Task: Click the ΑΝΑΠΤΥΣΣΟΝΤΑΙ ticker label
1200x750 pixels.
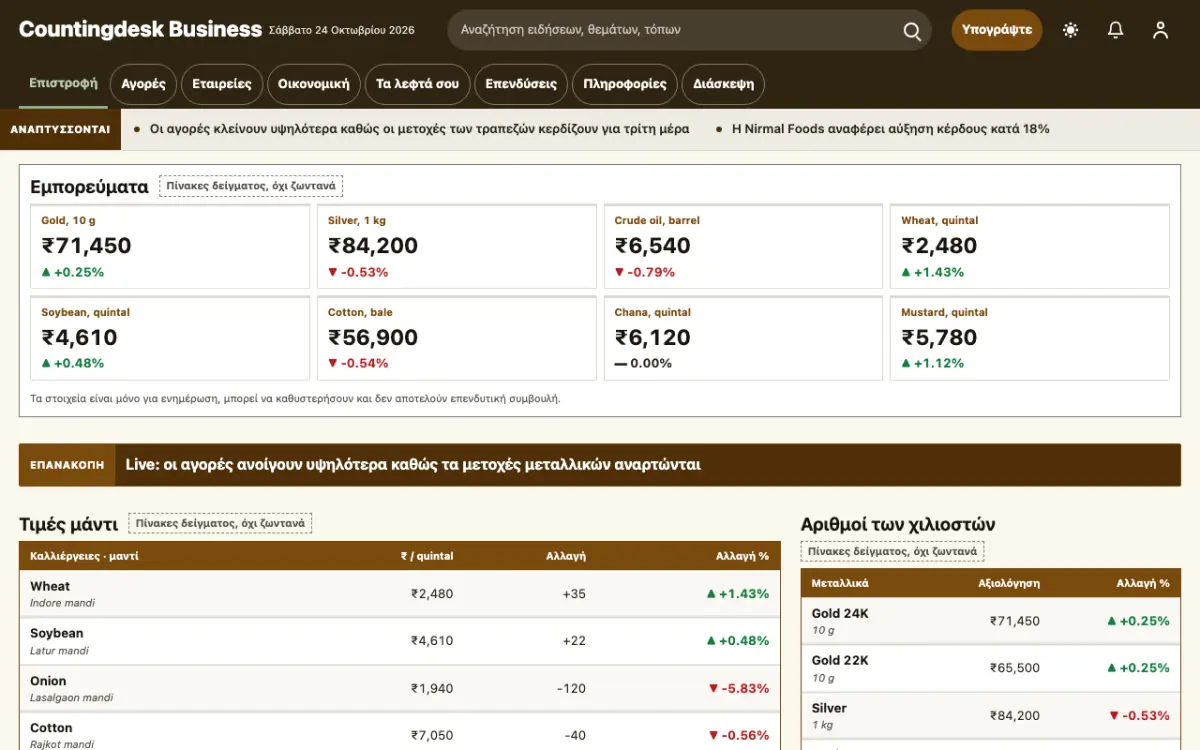Action: coord(60,129)
